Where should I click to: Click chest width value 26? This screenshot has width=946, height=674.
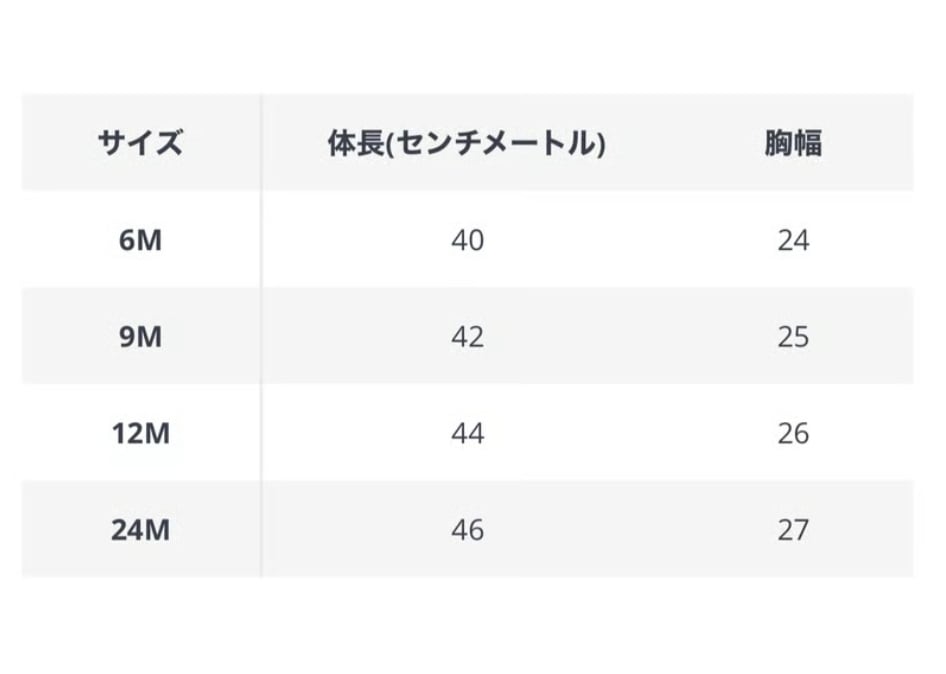(x=792, y=433)
